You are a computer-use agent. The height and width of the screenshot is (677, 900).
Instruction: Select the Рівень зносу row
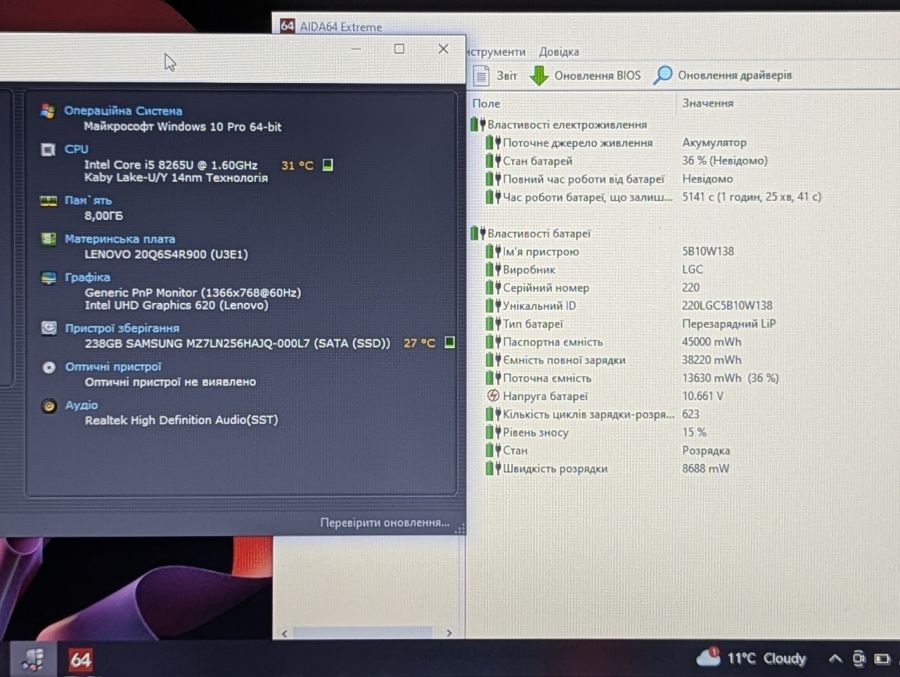coord(683,432)
